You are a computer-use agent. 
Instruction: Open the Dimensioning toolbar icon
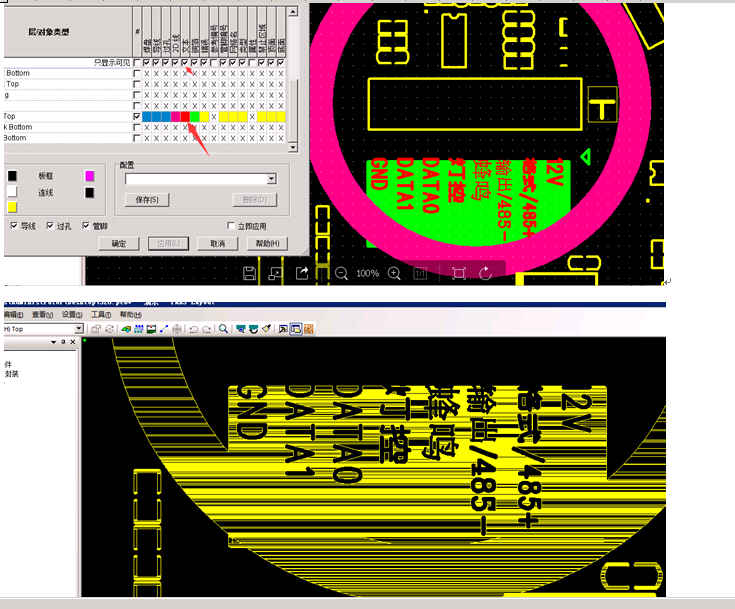[x=151, y=329]
